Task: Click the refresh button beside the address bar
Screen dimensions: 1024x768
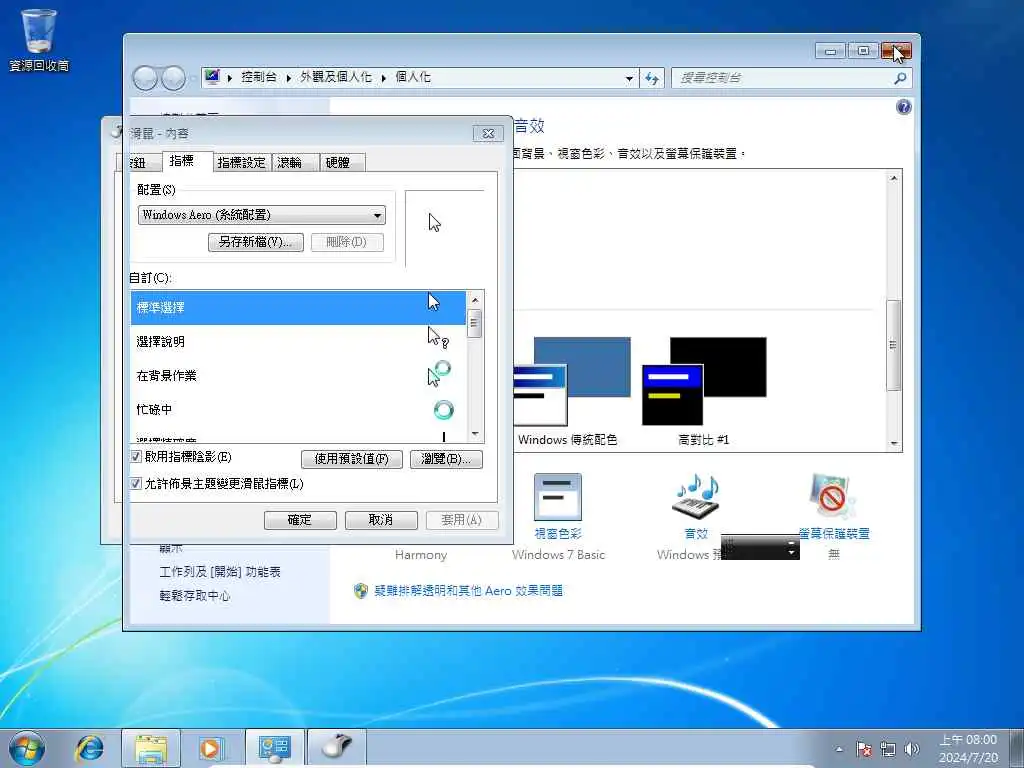Action: tap(652, 78)
